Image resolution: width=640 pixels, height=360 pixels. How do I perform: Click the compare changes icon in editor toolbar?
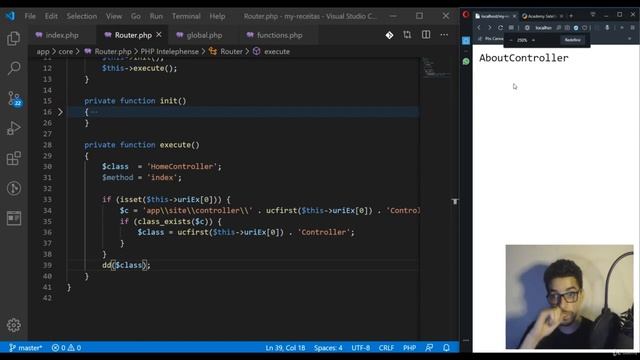[407, 35]
